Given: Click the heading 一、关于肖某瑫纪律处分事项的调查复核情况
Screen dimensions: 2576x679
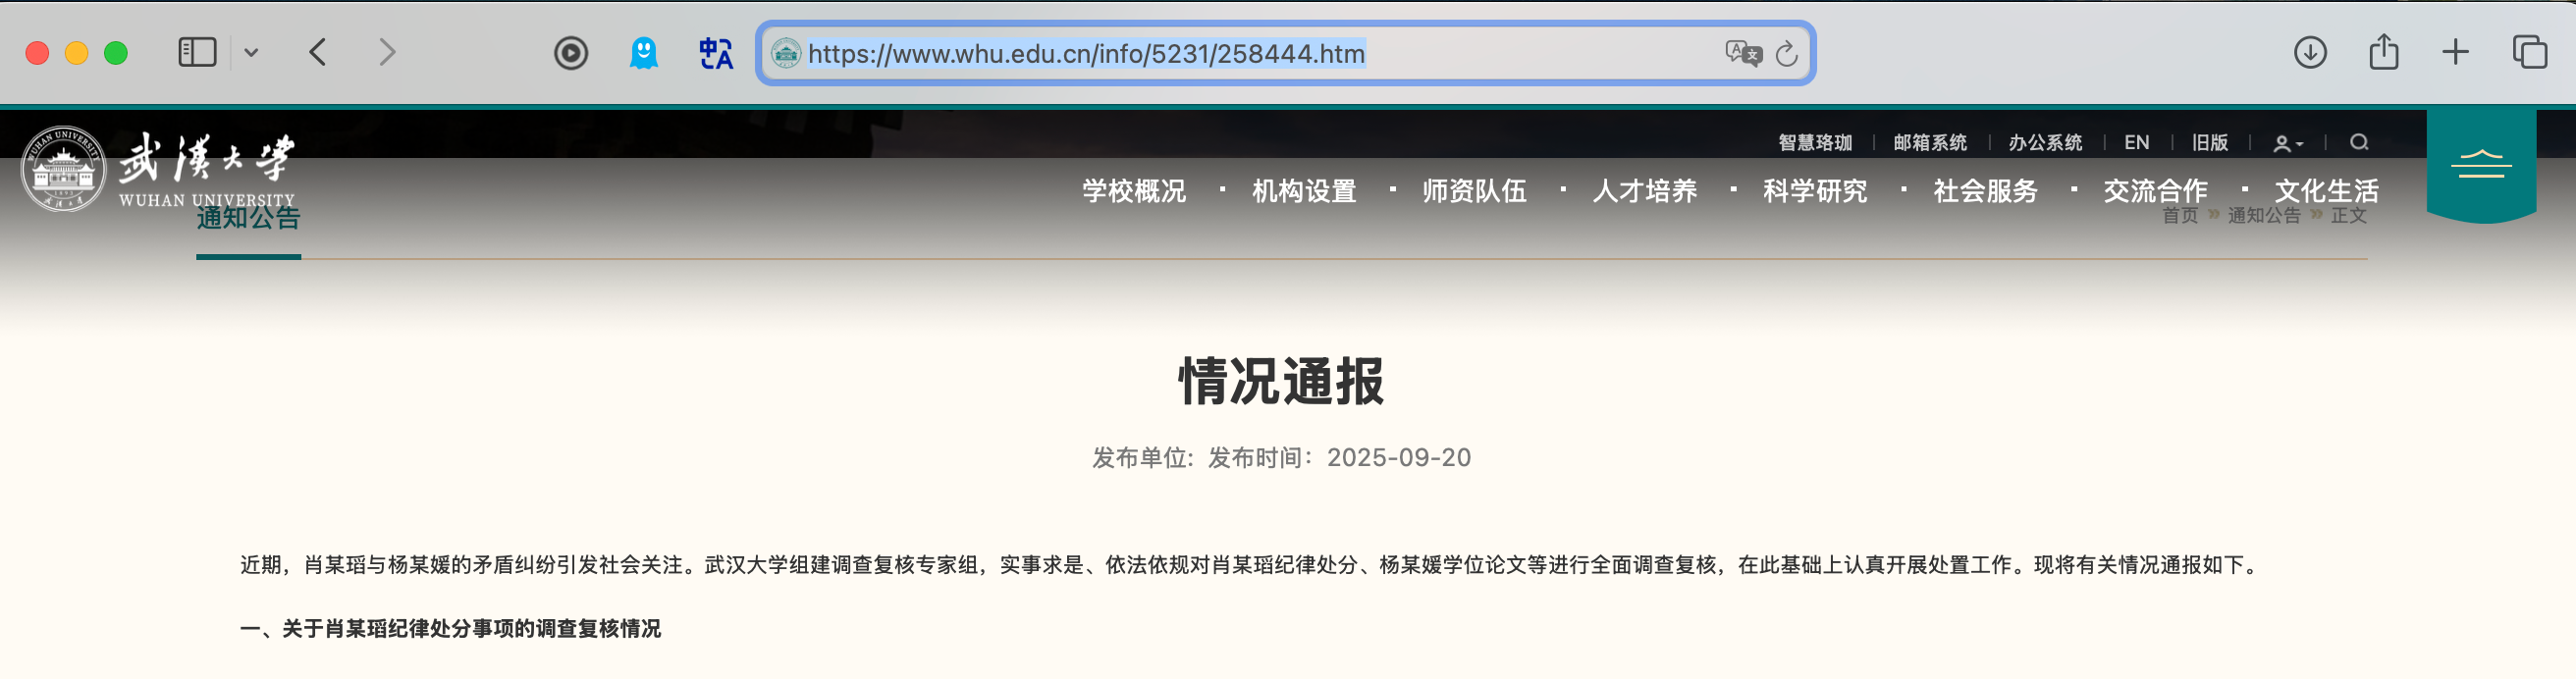Looking at the screenshot, I should 451,628.
